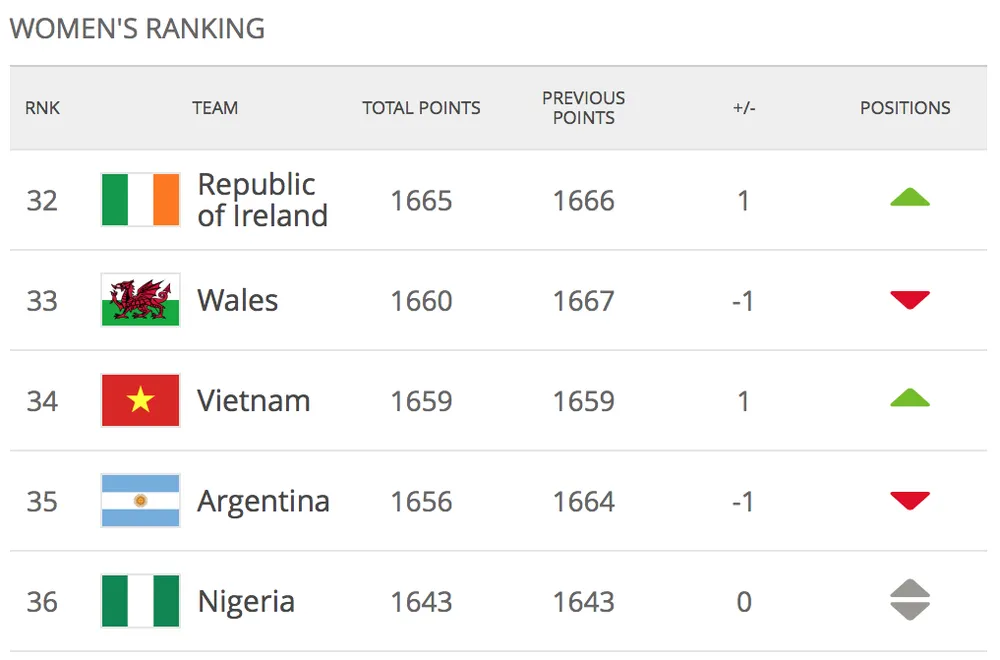The height and width of the screenshot is (660, 1000).
Task: Click the Republic of Ireland flag icon
Action: (x=141, y=200)
